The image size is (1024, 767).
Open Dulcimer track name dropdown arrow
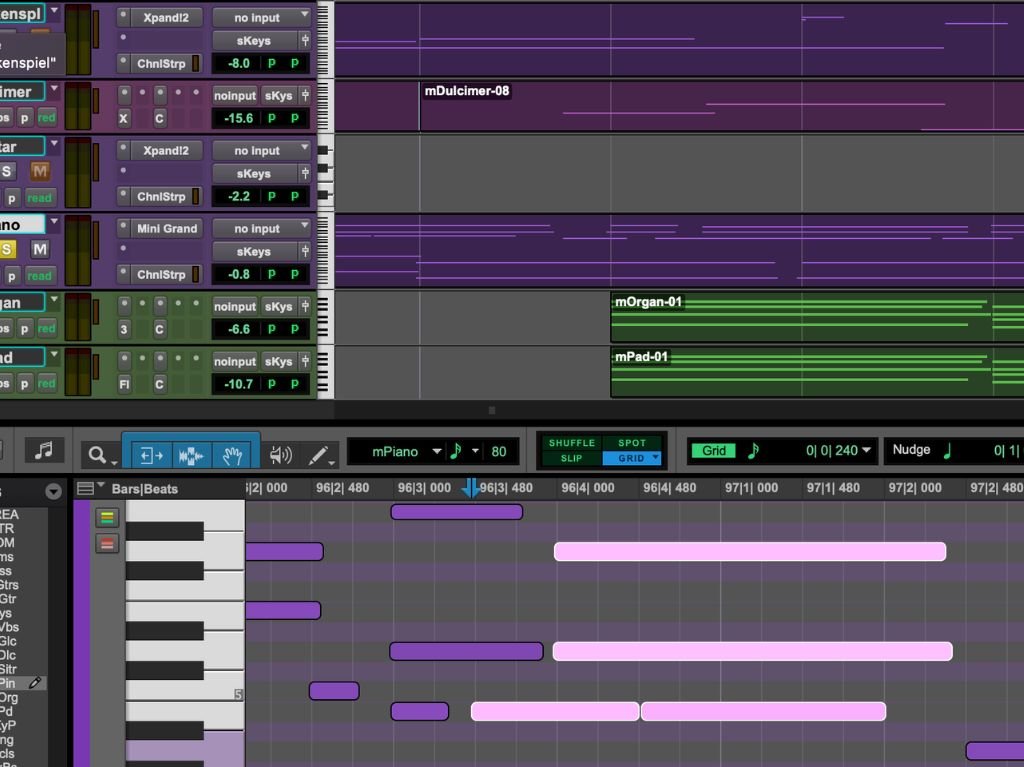tap(54, 89)
